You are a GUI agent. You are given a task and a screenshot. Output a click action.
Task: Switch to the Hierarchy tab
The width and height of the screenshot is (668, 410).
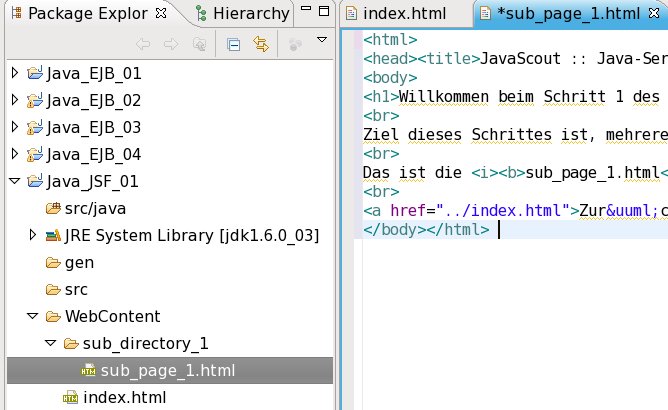click(x=250, y=14)
